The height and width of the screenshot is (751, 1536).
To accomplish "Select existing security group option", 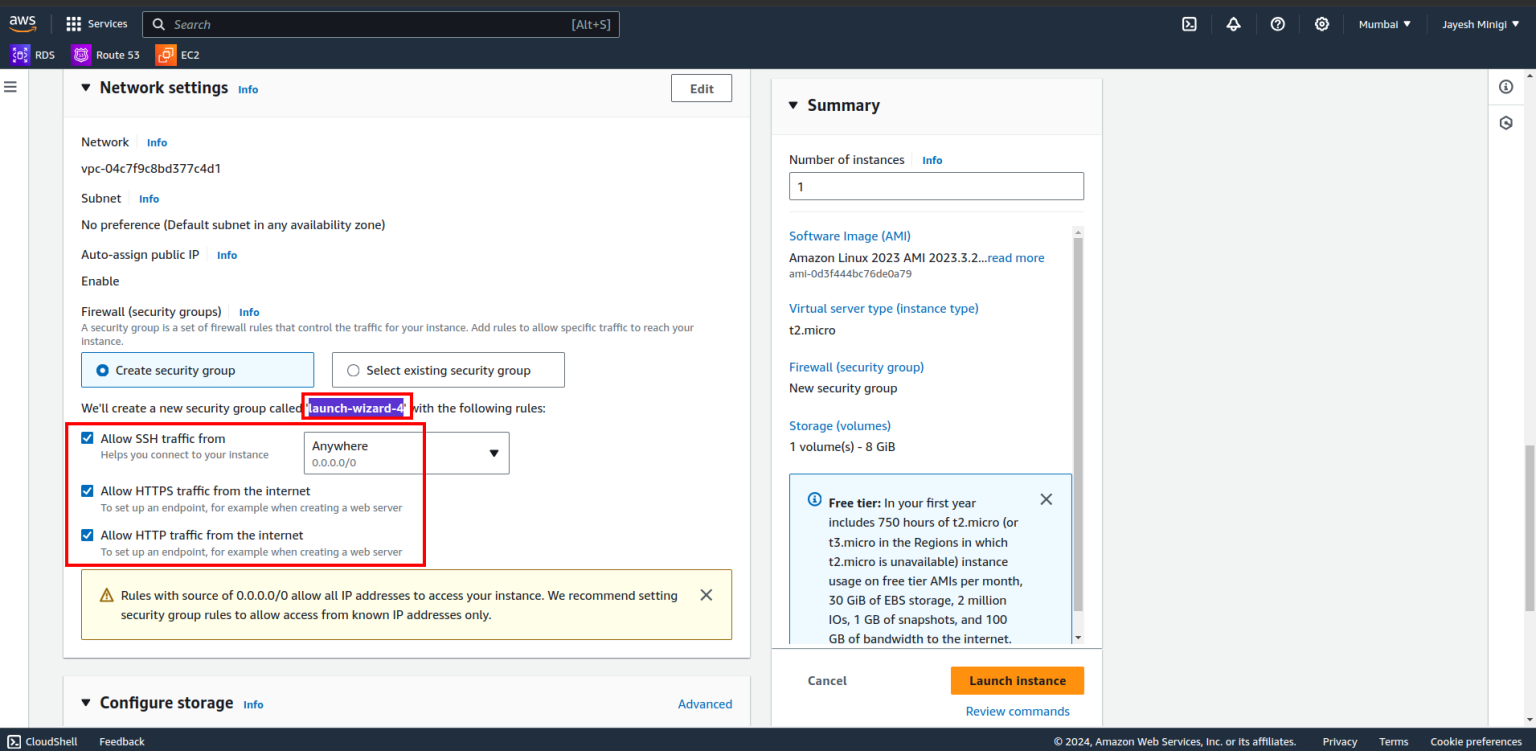I will click(x=352, y=370).
